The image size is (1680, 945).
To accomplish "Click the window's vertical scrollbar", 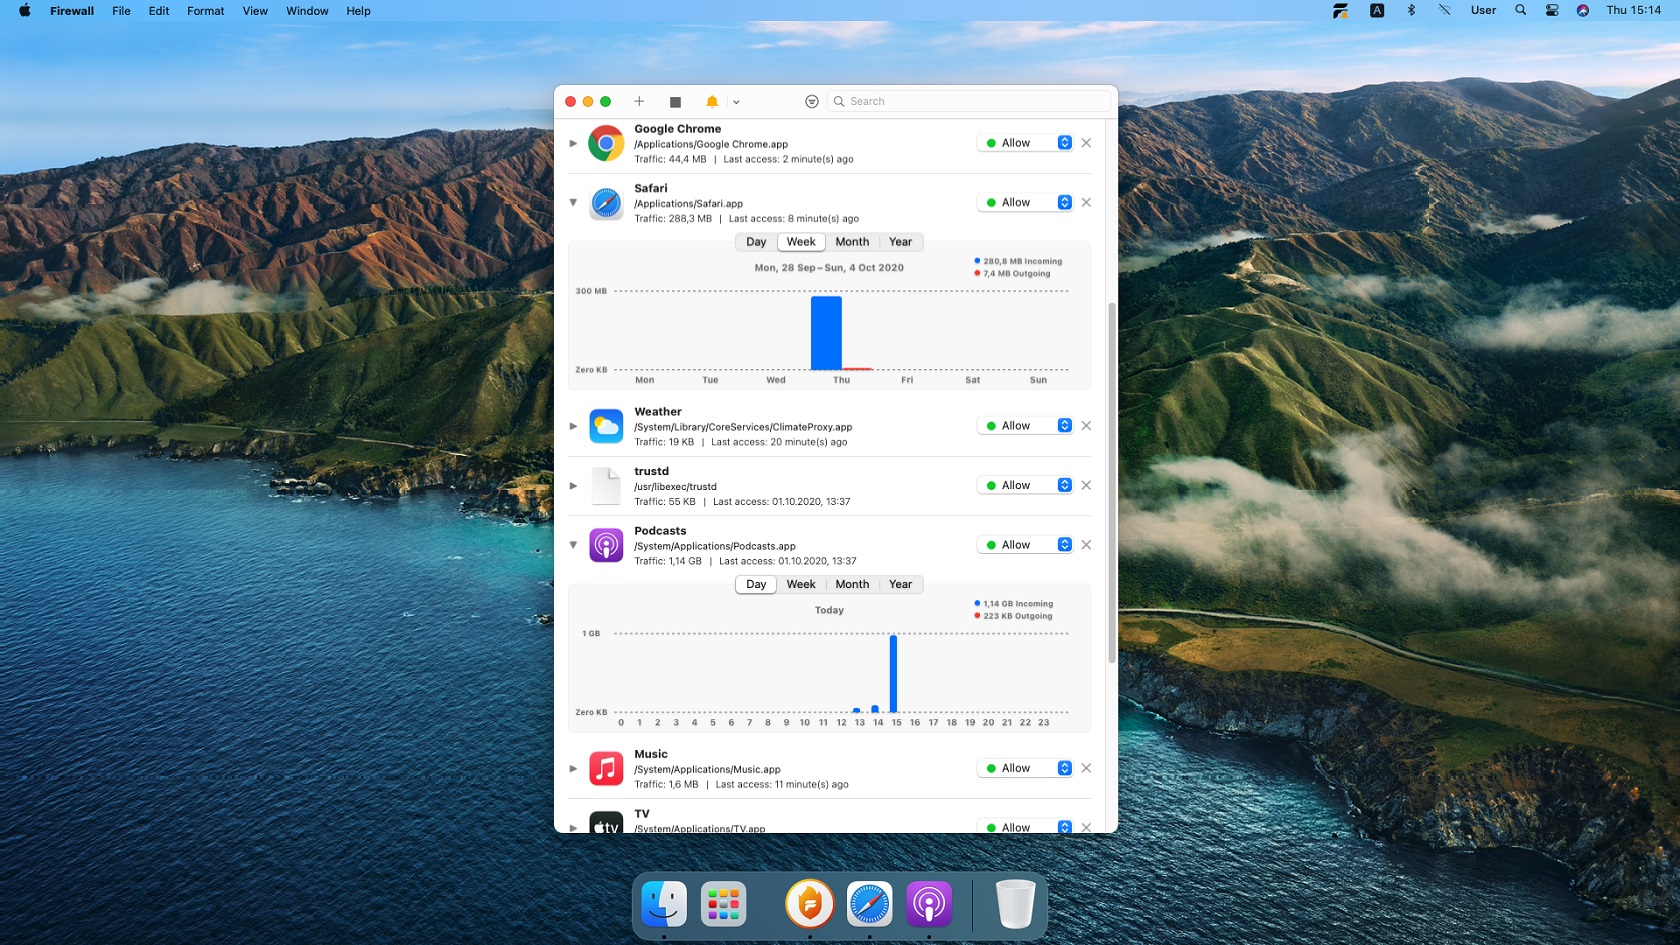I will (1112, 482).
